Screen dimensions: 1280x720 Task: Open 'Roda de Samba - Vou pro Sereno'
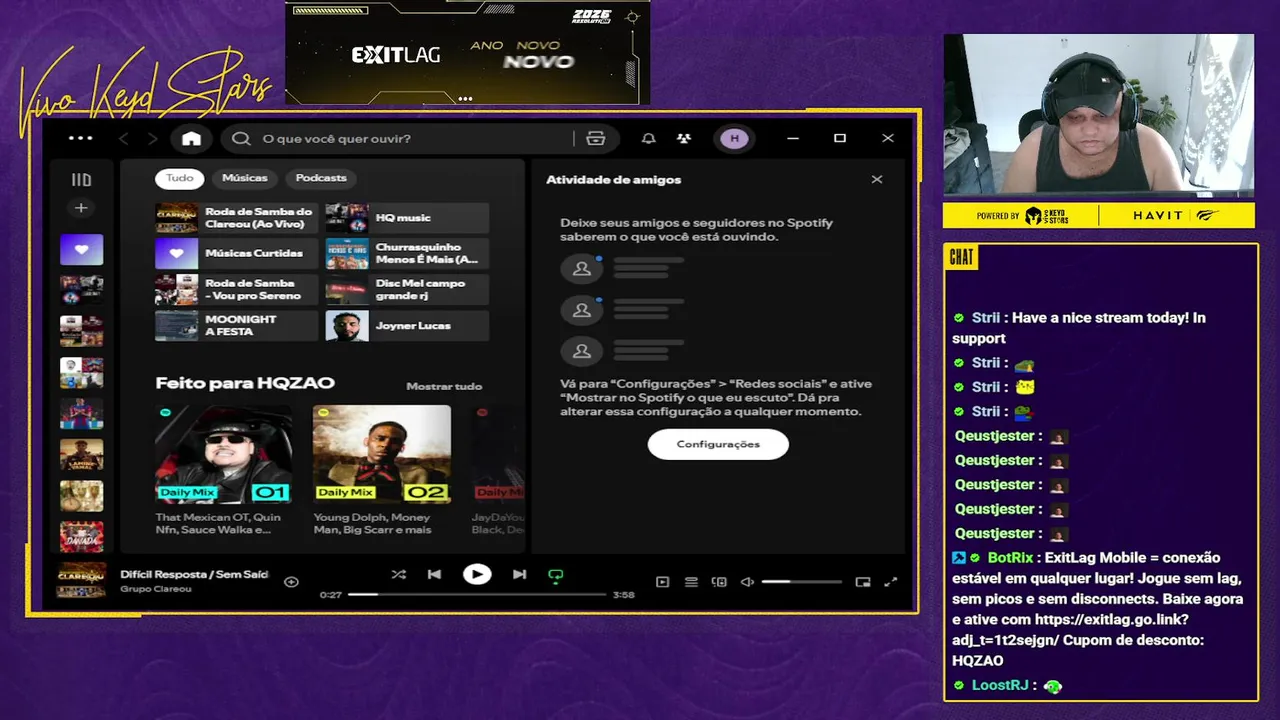click(236, 290)
